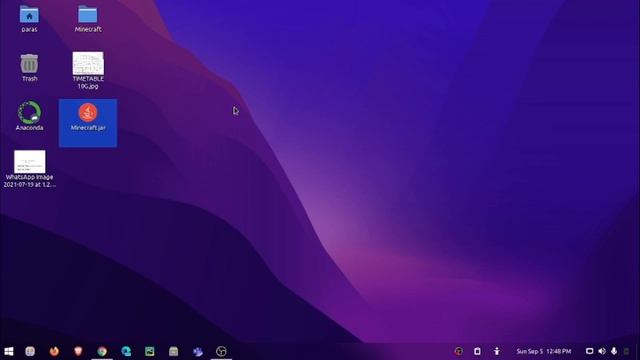Click the red circular tray icon
This screenshot has width=640, height=360.
[459, 351]
